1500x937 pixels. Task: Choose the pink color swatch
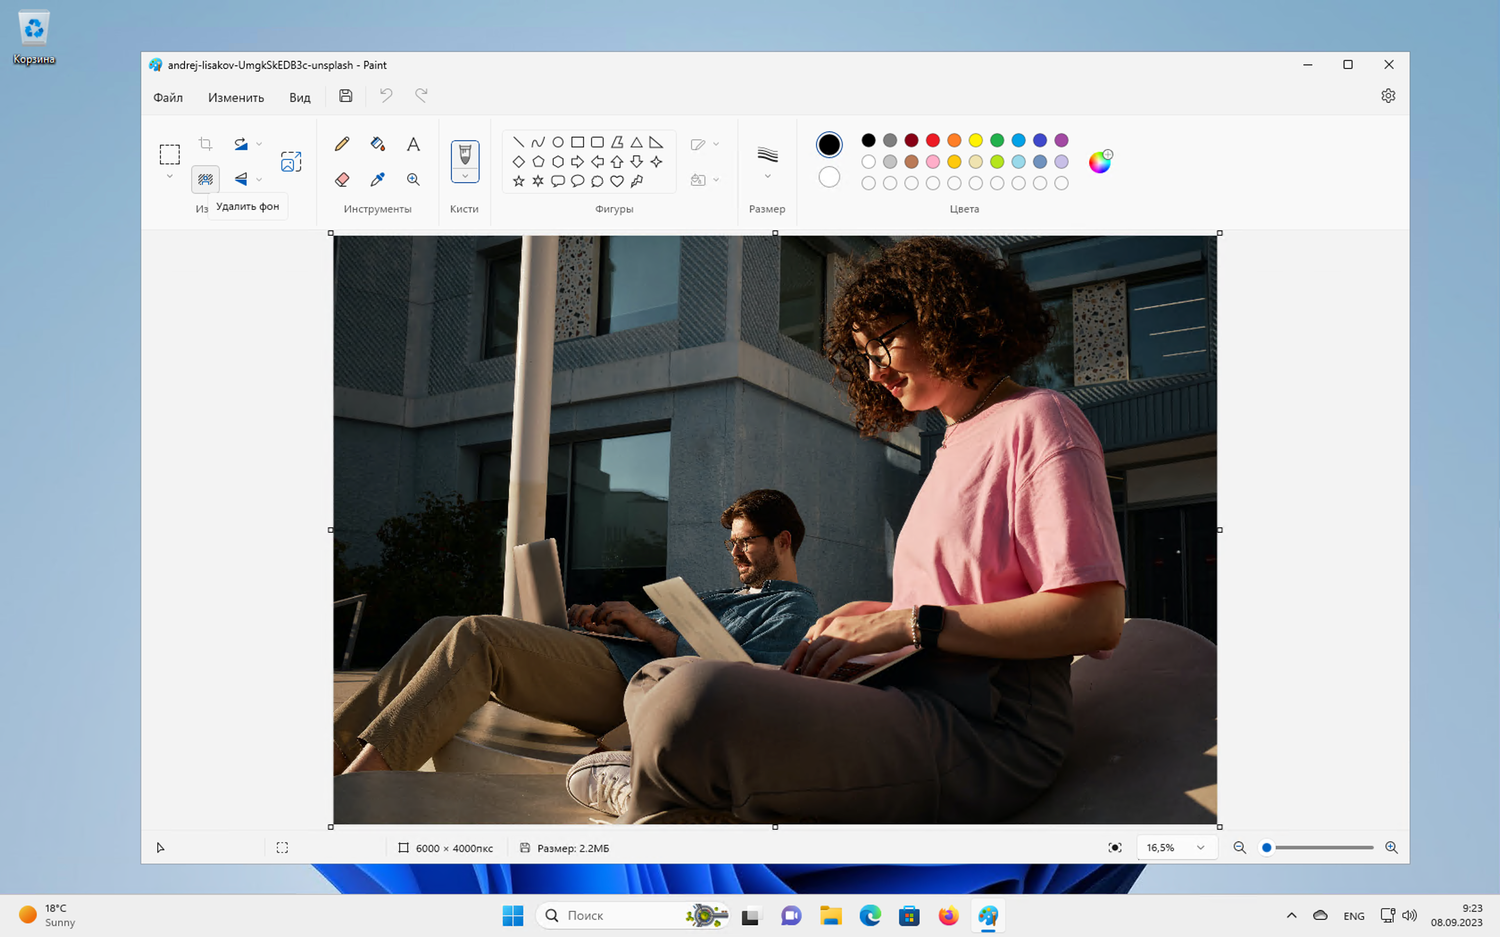(933, 162)
